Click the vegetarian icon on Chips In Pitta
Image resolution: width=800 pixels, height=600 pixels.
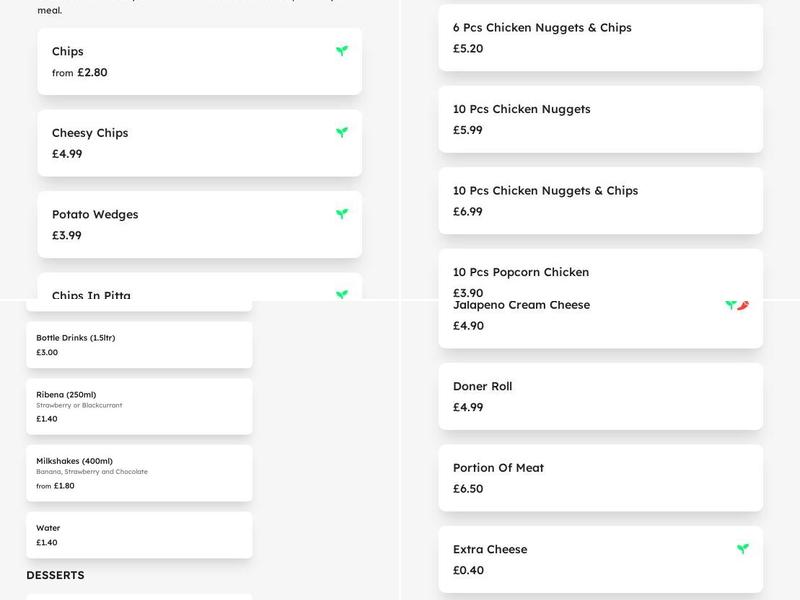pos(342,293)
